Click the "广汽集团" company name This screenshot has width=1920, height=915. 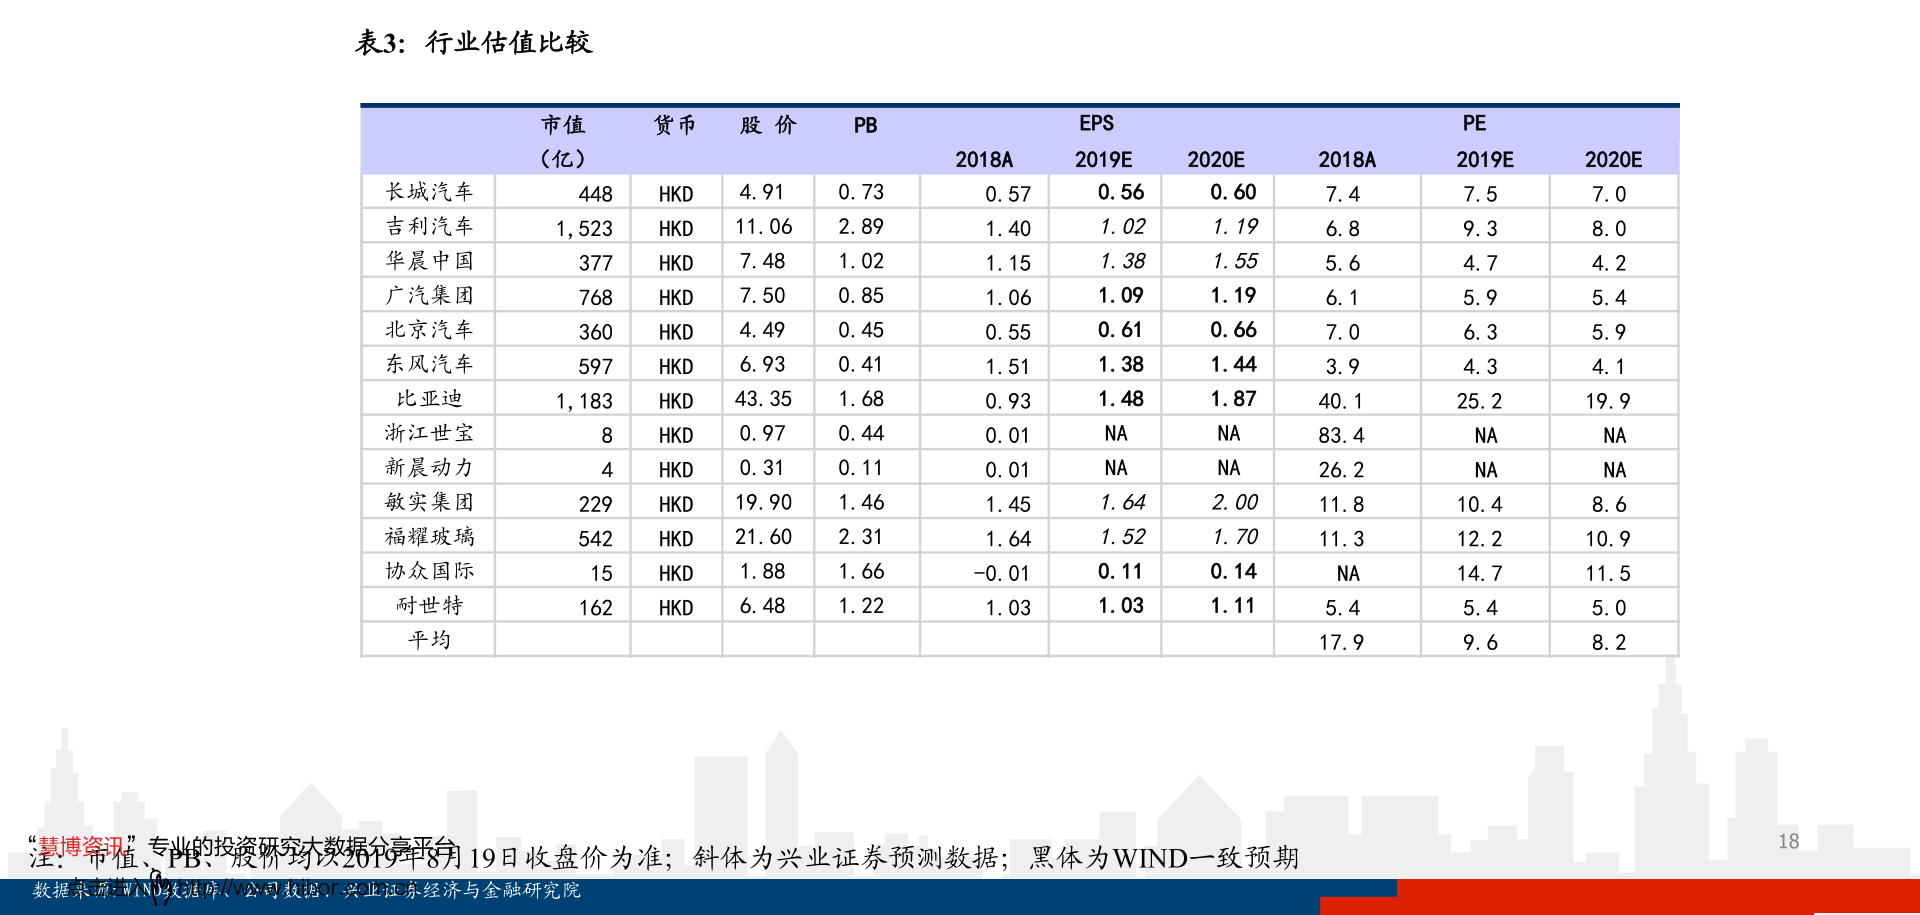(x=429, y=295)
